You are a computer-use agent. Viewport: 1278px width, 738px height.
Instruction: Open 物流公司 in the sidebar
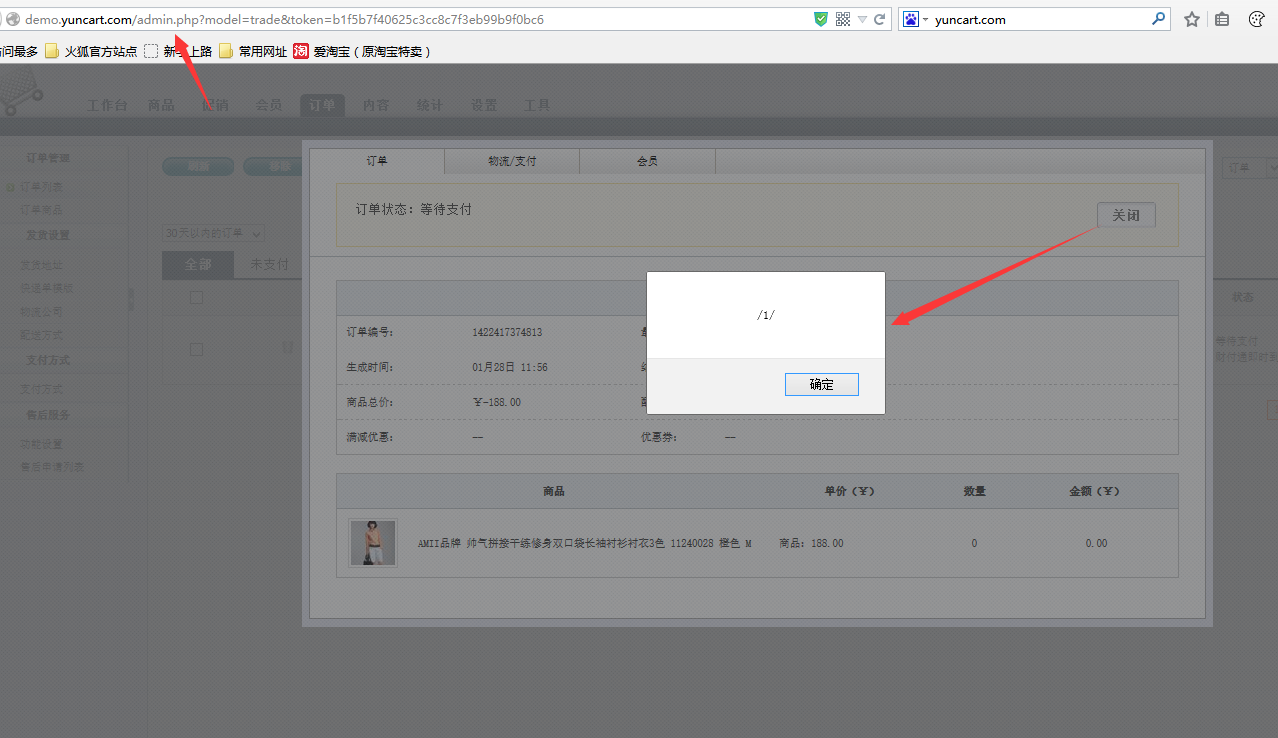point(42,311)
